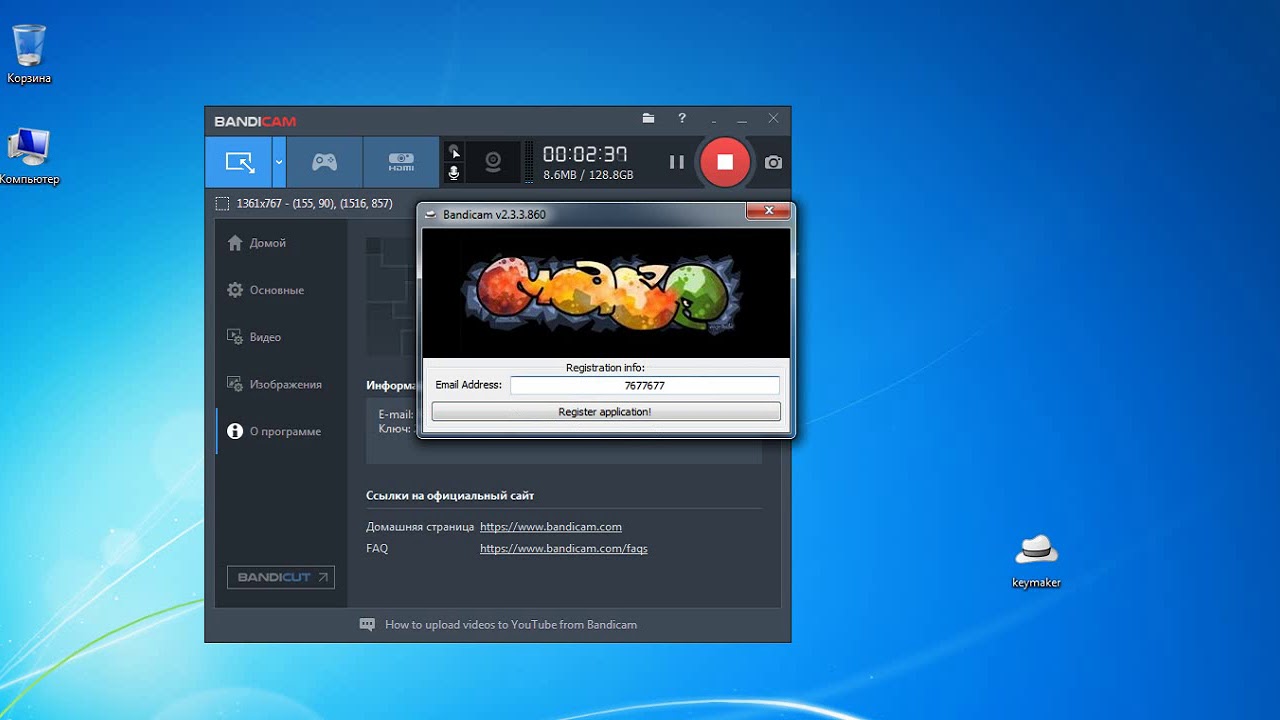Image resolution: width=1280 pixels, height=720 pixels.
Task: Select the Компьютер desktop icon
Action: click(x=29, y=156)
